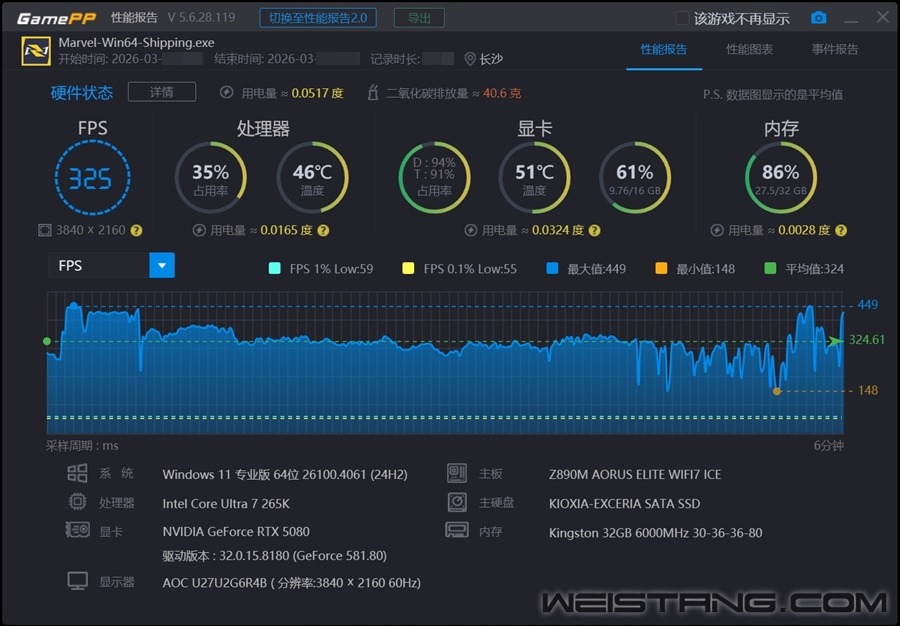This screenshot has height=626, width=900.
Task: Click the GPU D:94% usage gauge
Action: point(435,177)
